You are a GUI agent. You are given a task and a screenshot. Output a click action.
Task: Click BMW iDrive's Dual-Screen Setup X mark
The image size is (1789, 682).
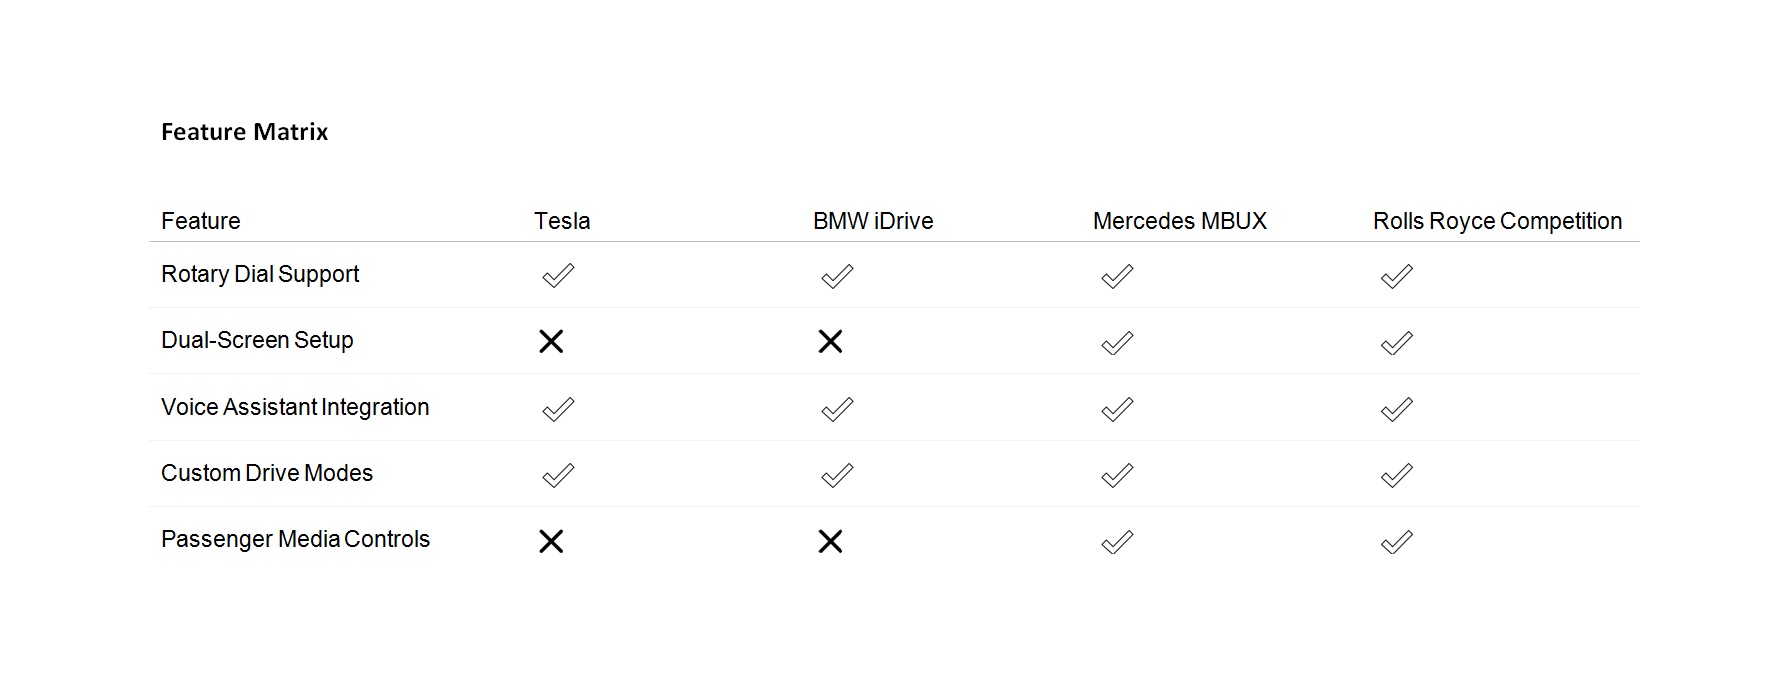tap(830, 342)
